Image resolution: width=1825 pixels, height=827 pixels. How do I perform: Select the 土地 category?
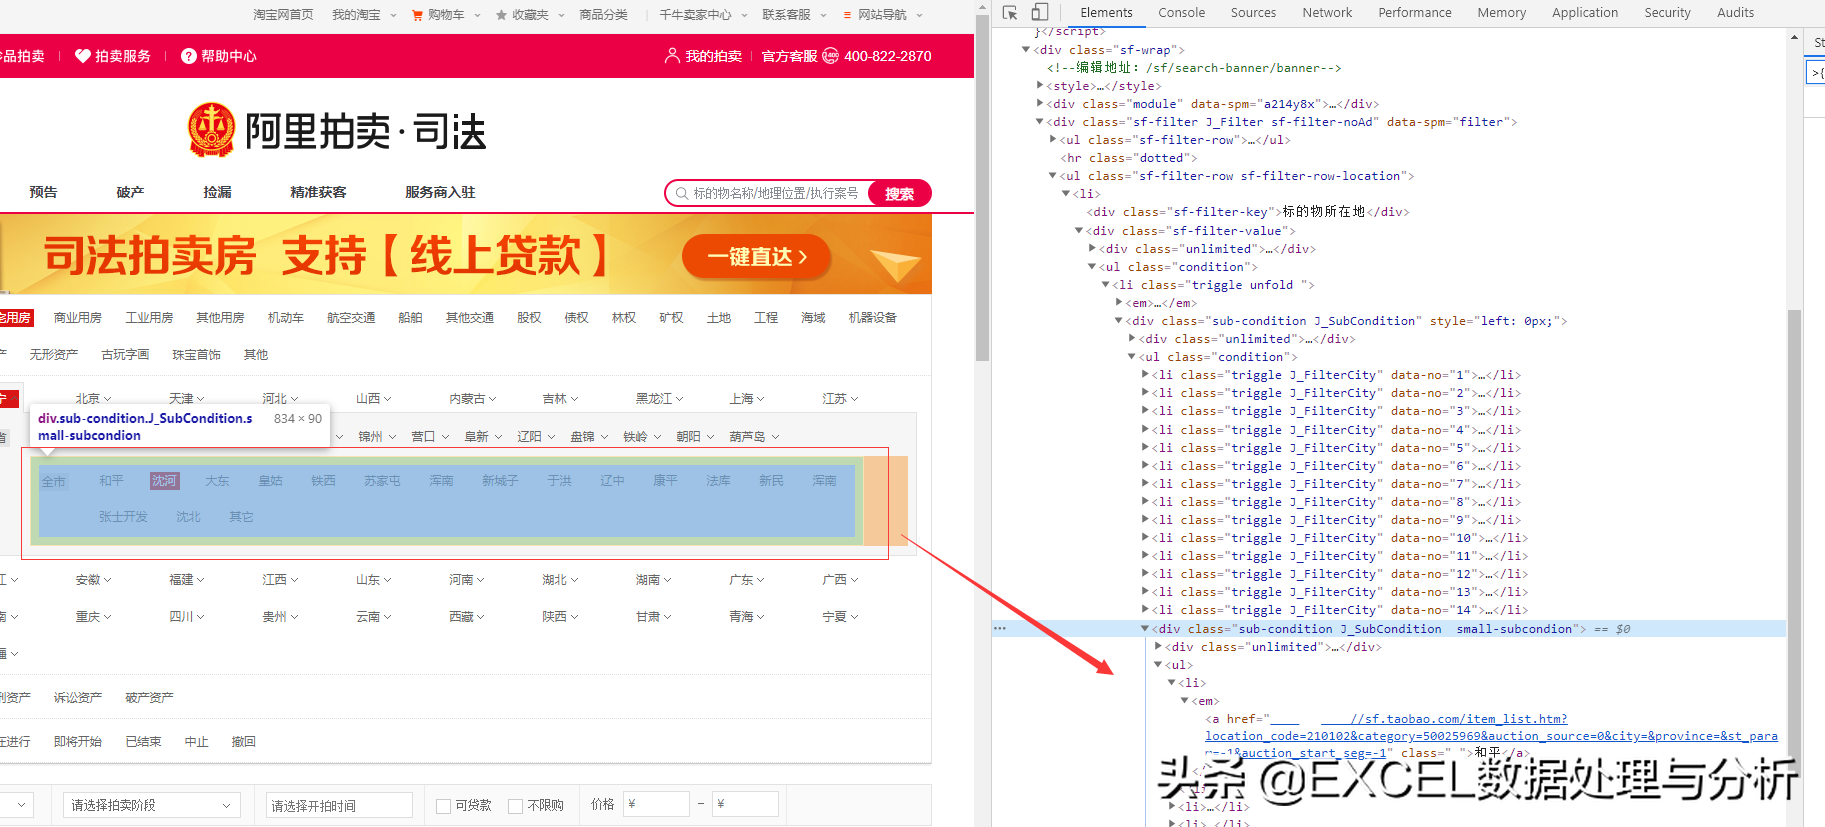(x=718, y=318)
